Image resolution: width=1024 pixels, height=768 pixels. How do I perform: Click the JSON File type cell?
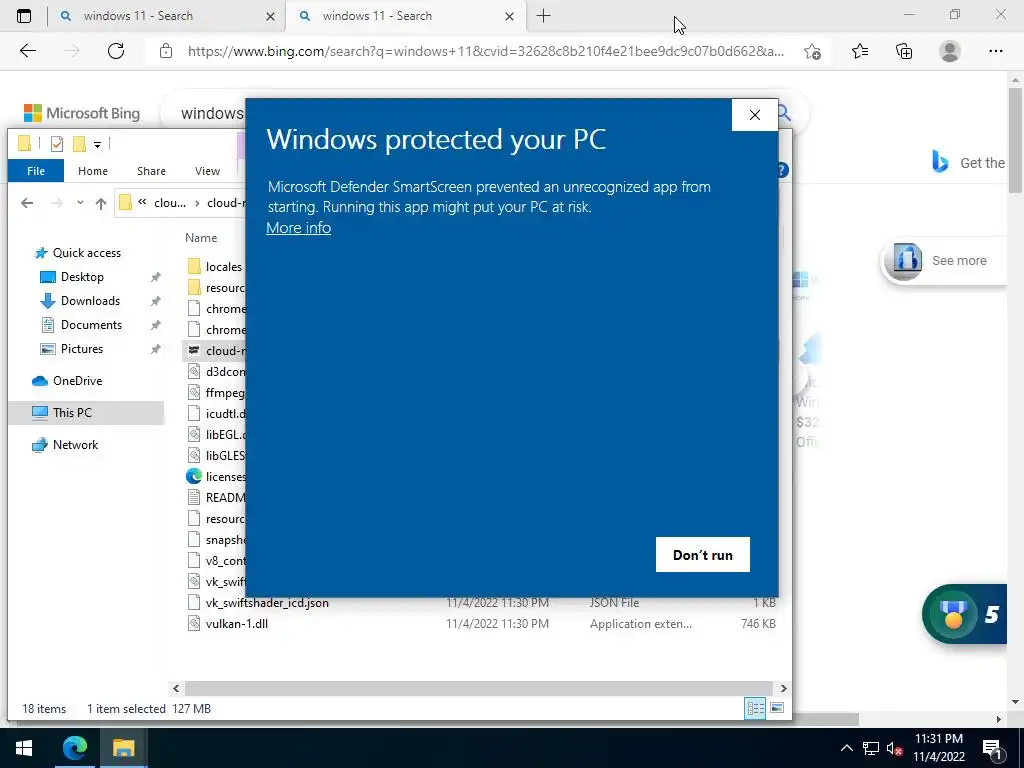click(x=615, y=603)
